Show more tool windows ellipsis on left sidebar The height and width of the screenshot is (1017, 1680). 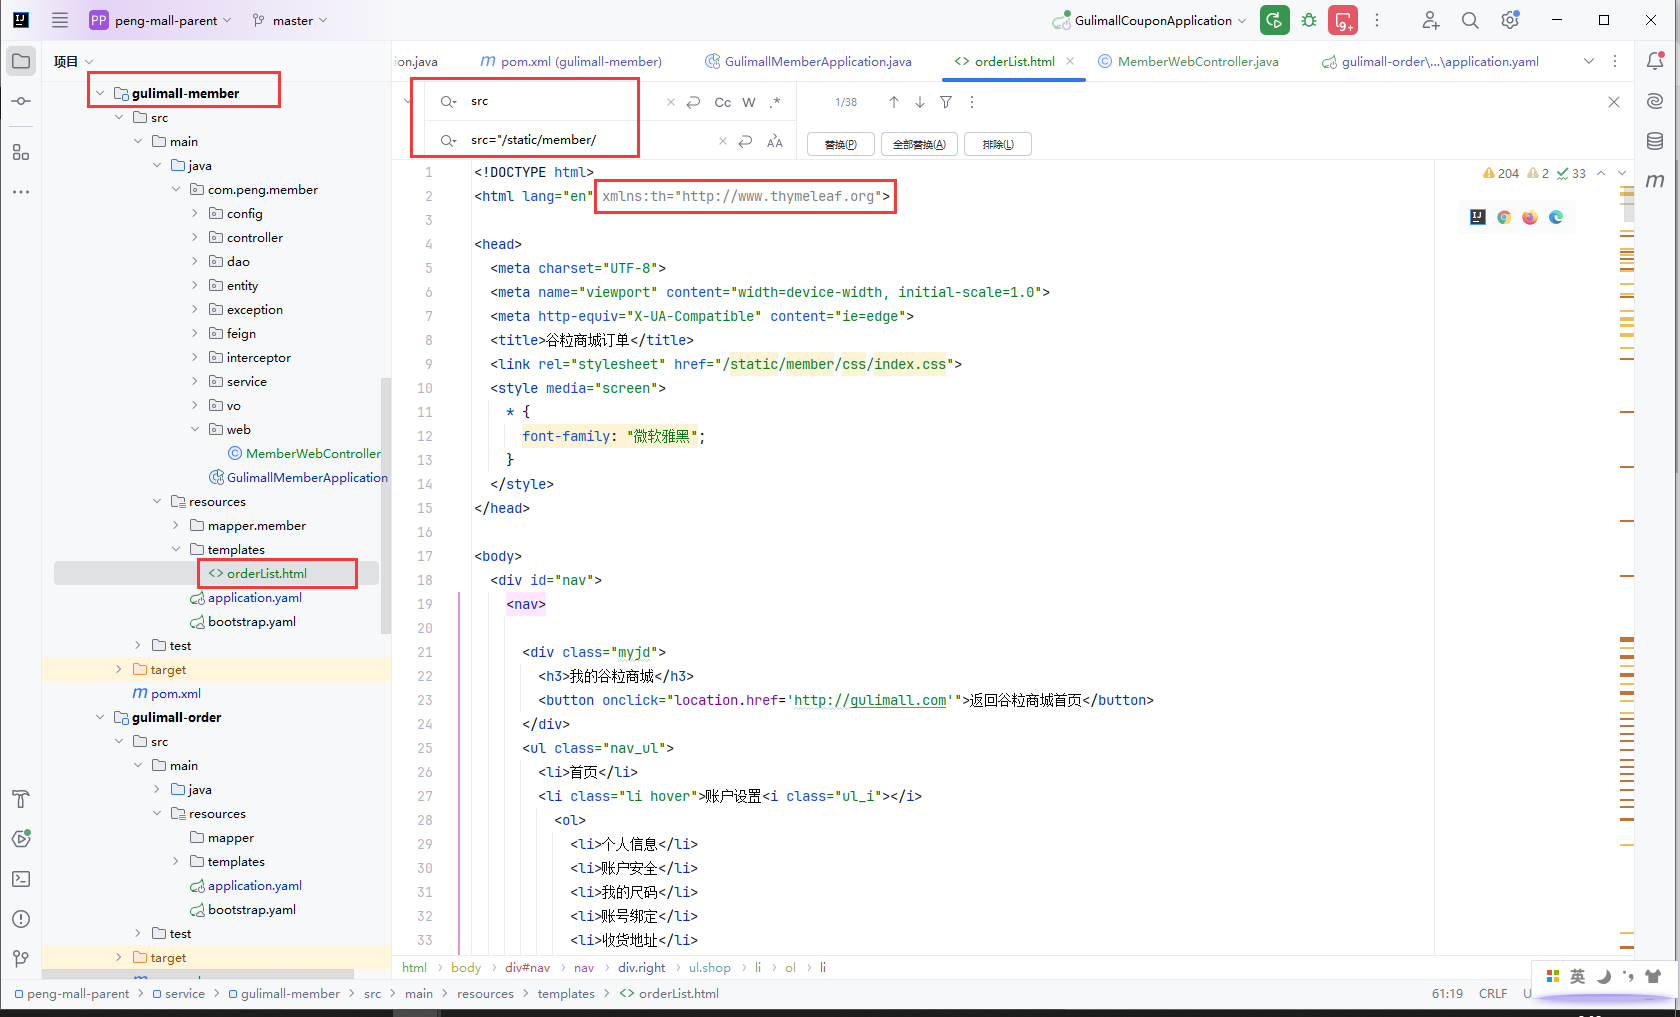point(21,192)
